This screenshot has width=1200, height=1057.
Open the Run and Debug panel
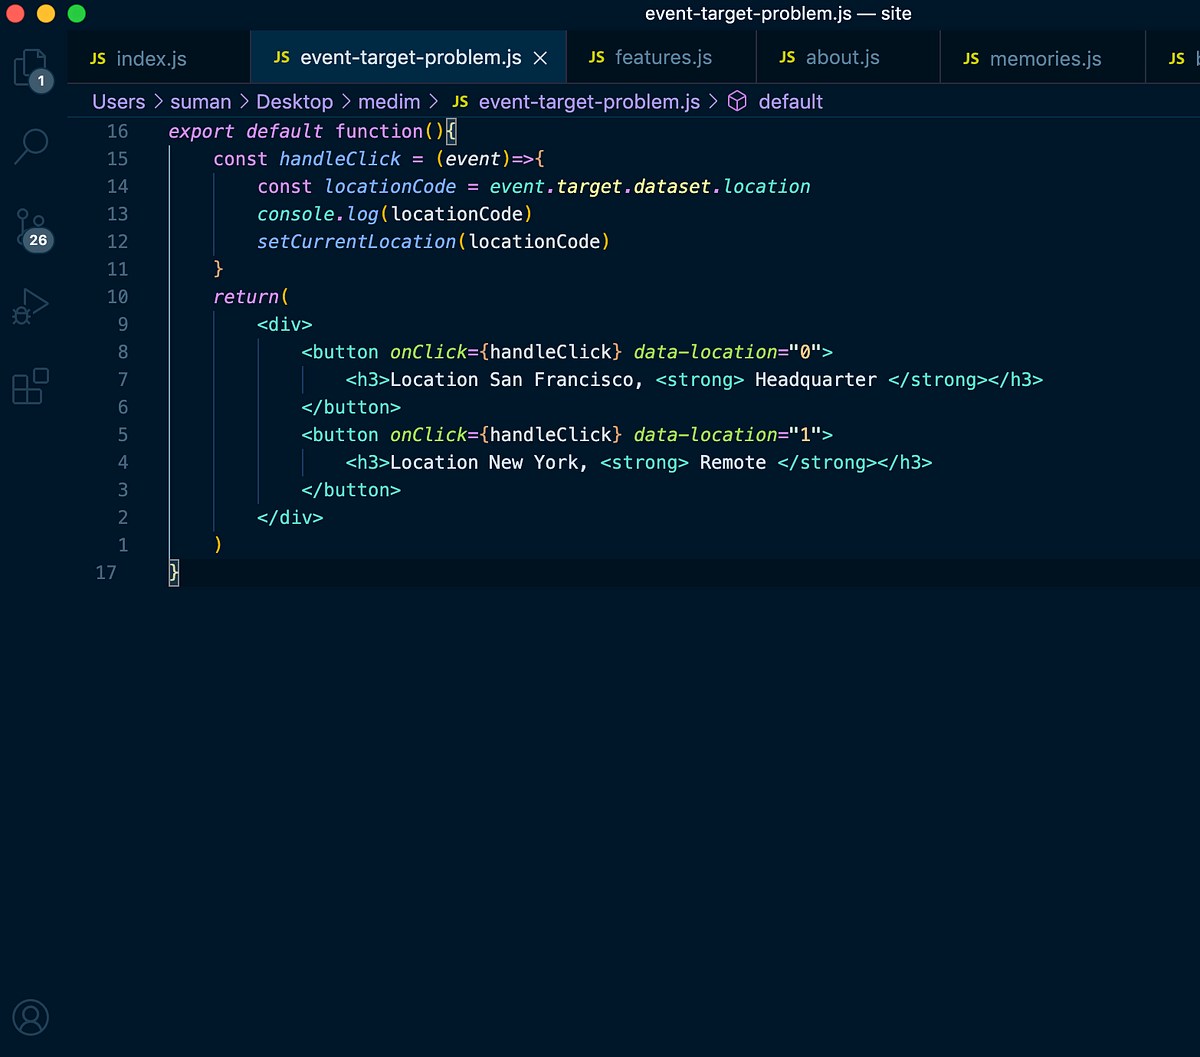tap(31, 306)
